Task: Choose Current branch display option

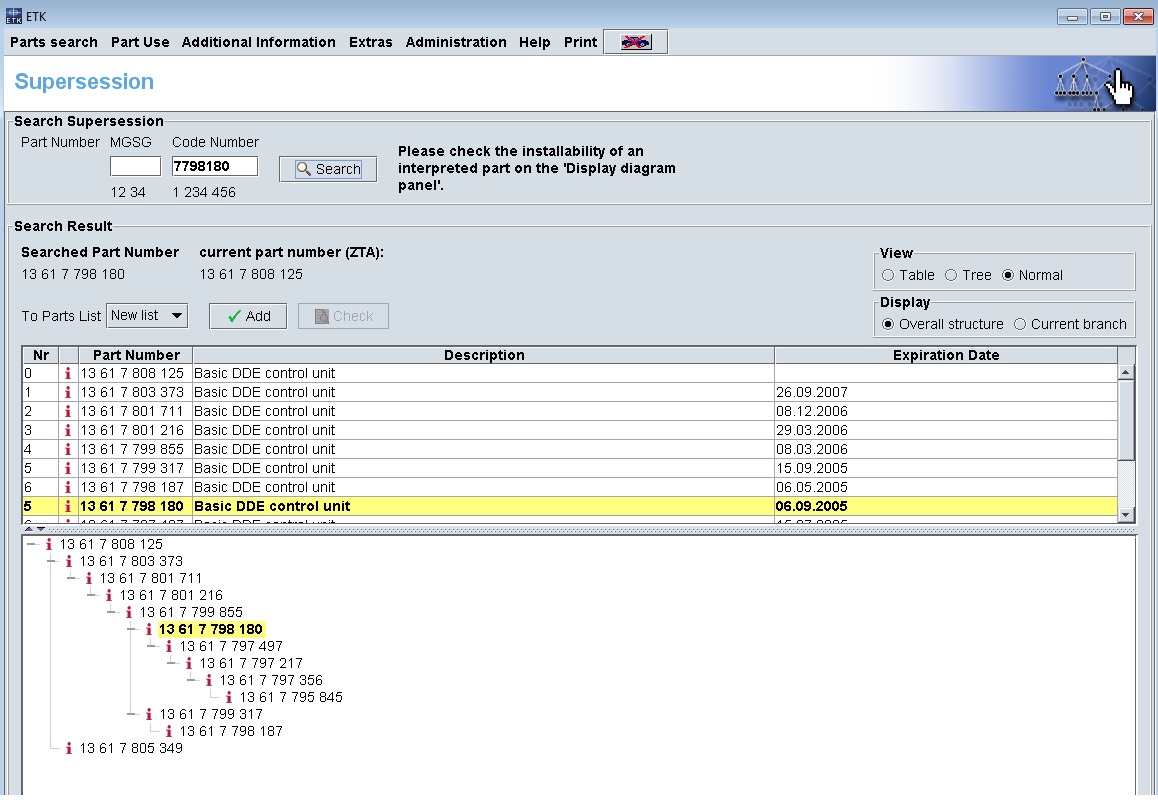Action: point(1020,324)
